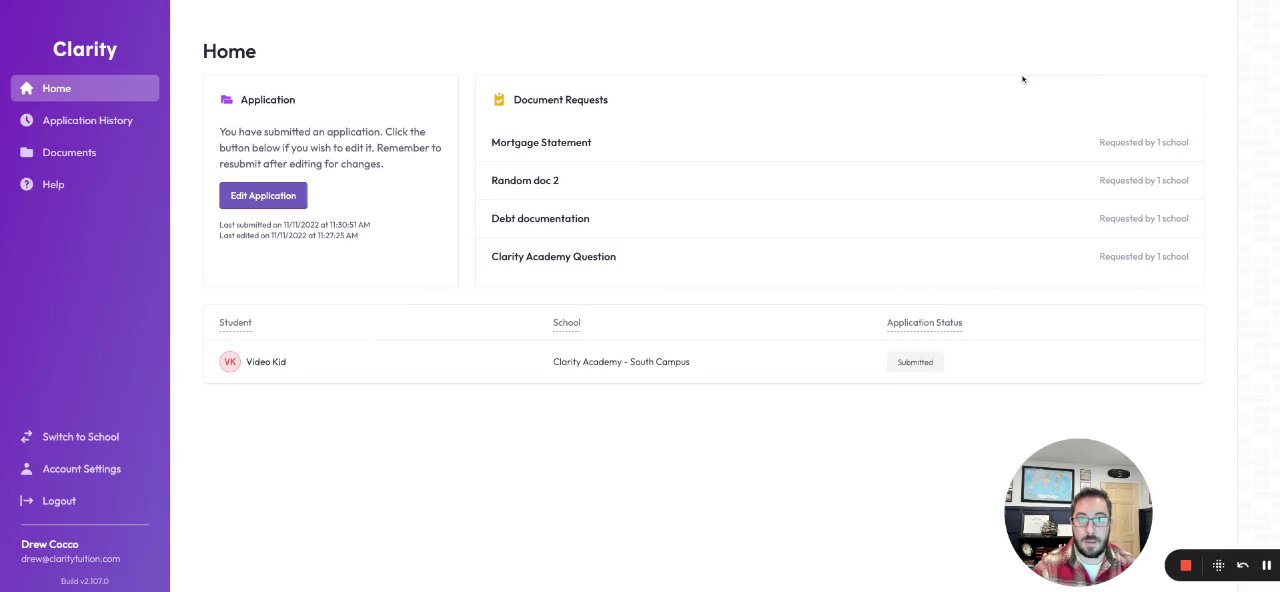Viewport: 1280px width, 592px height.
Task: Pause the screen recording
Action: coord(1266,565)
